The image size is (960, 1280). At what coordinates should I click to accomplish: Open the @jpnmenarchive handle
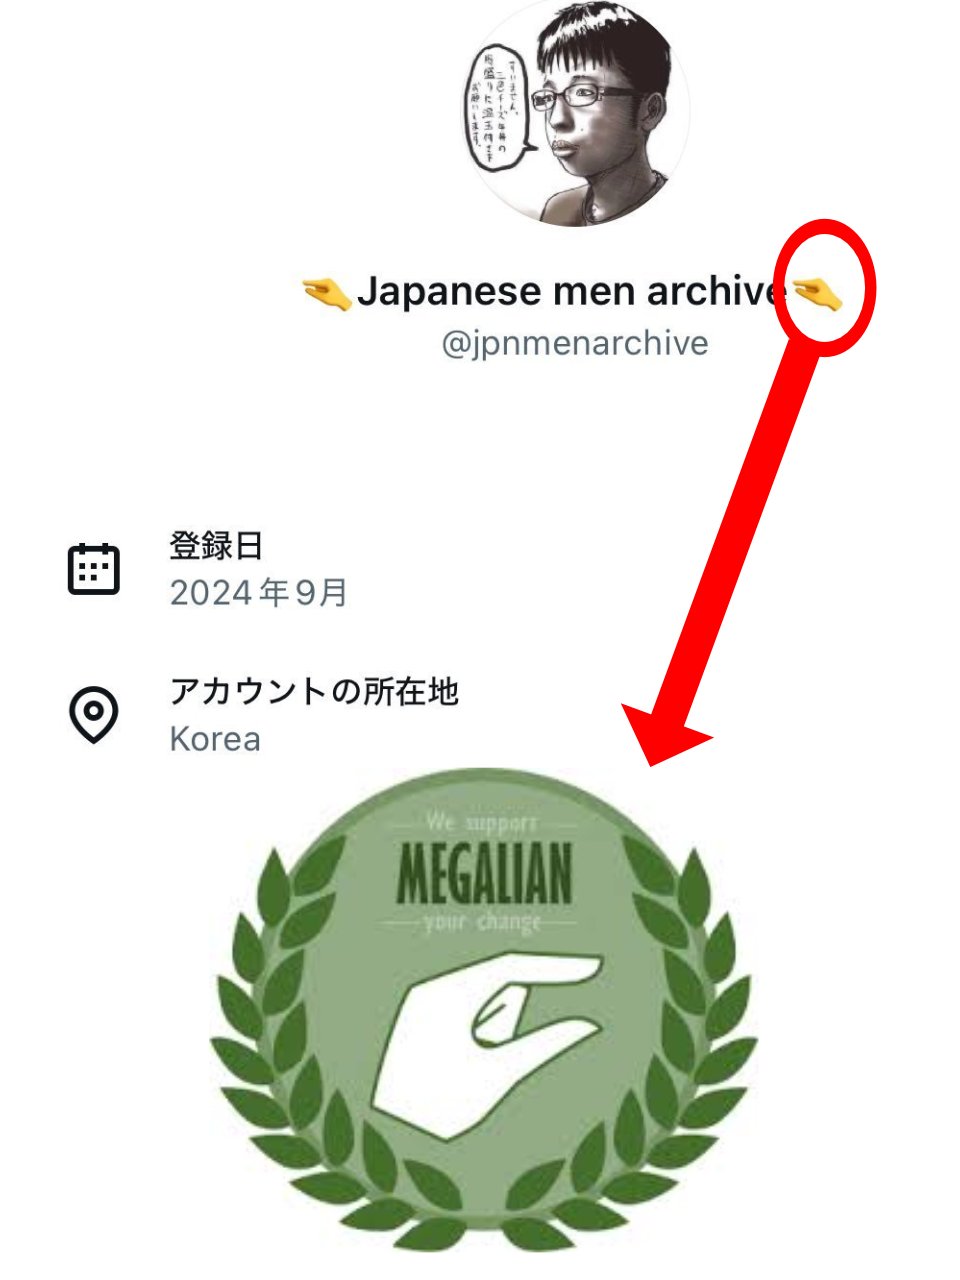(x=575, y=343)
